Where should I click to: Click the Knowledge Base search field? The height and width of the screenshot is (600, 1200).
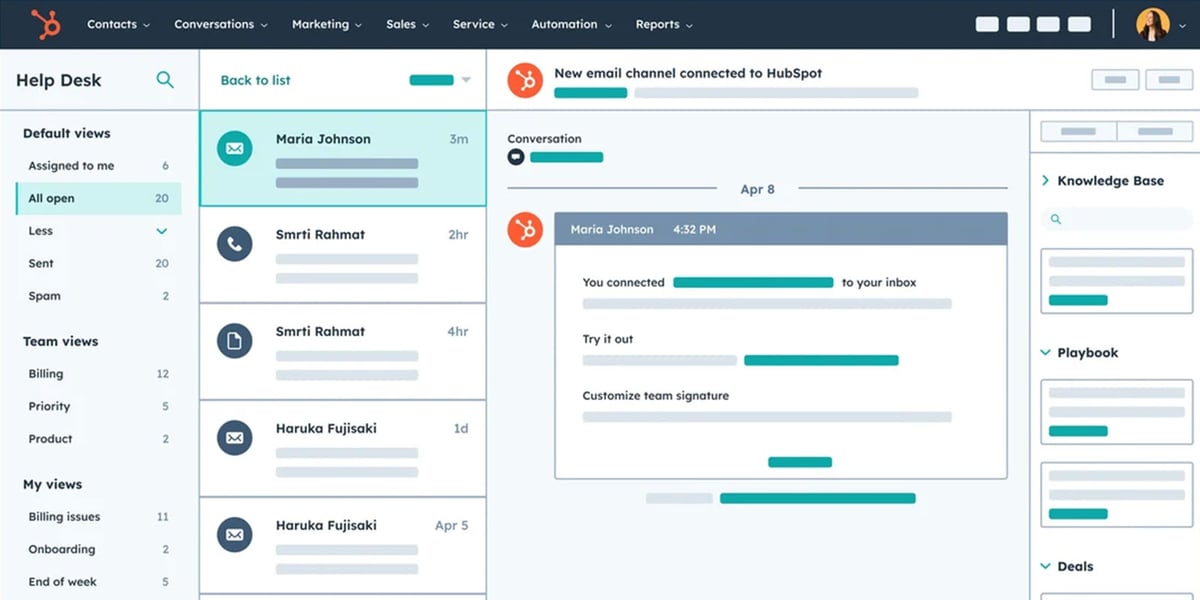1117,219
